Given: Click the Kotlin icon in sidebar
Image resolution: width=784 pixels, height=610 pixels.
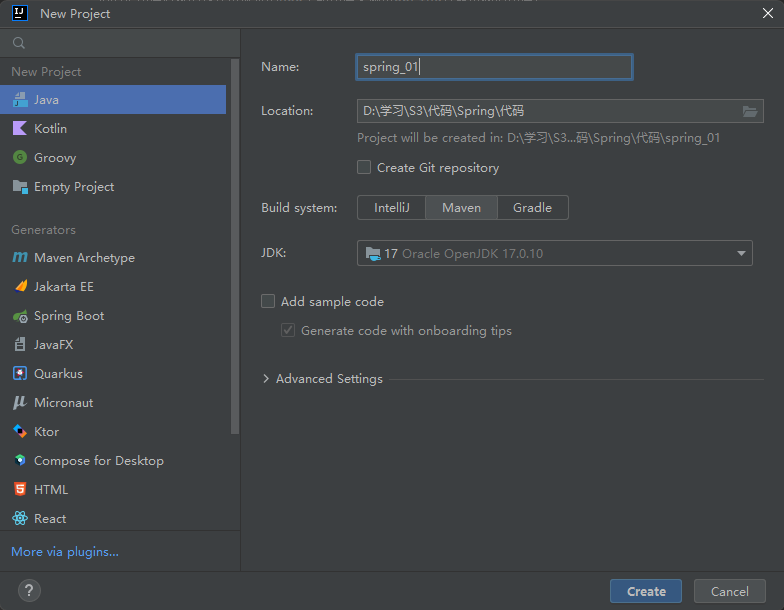Looking at the screenshot, I should point(20,128).
